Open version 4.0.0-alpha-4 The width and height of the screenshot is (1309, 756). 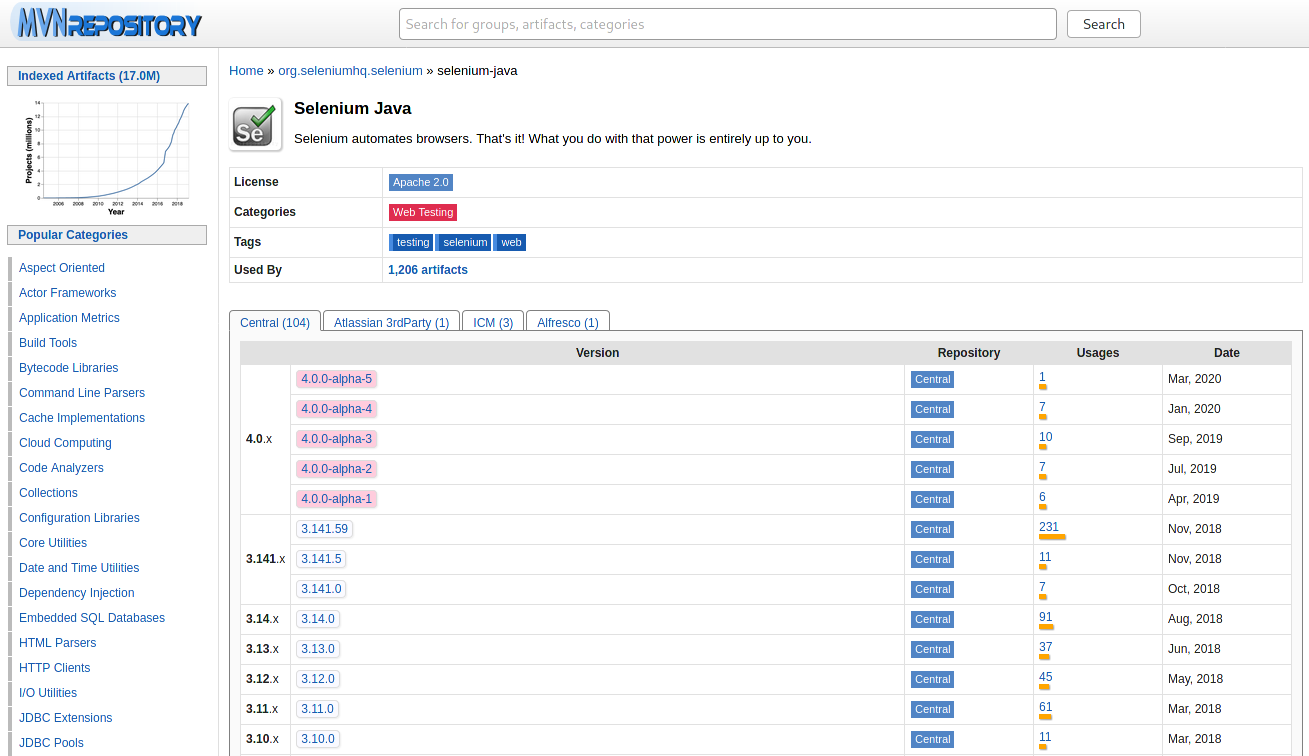click(336, 409)
